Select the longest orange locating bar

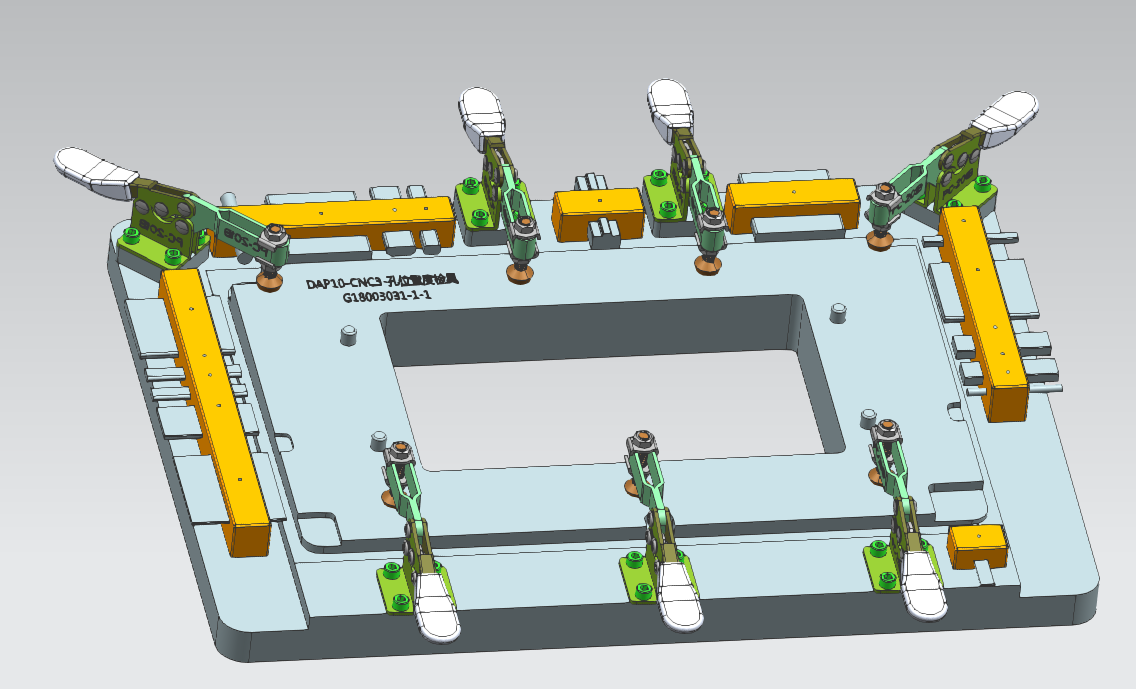pos(214,413)
